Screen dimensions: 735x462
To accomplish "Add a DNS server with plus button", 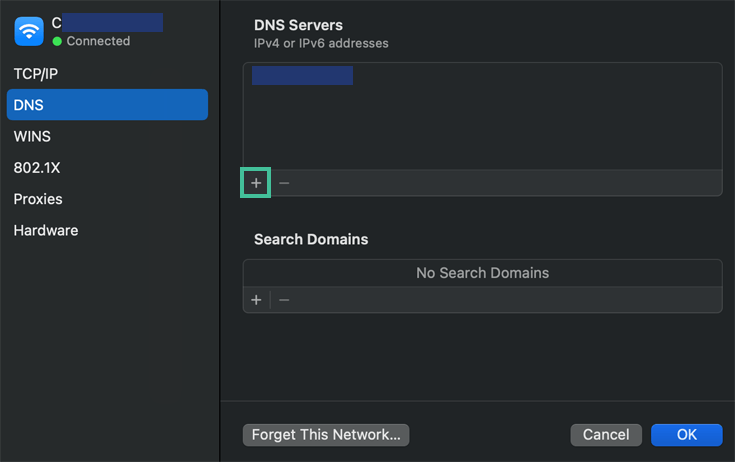I will coord(256,183).
